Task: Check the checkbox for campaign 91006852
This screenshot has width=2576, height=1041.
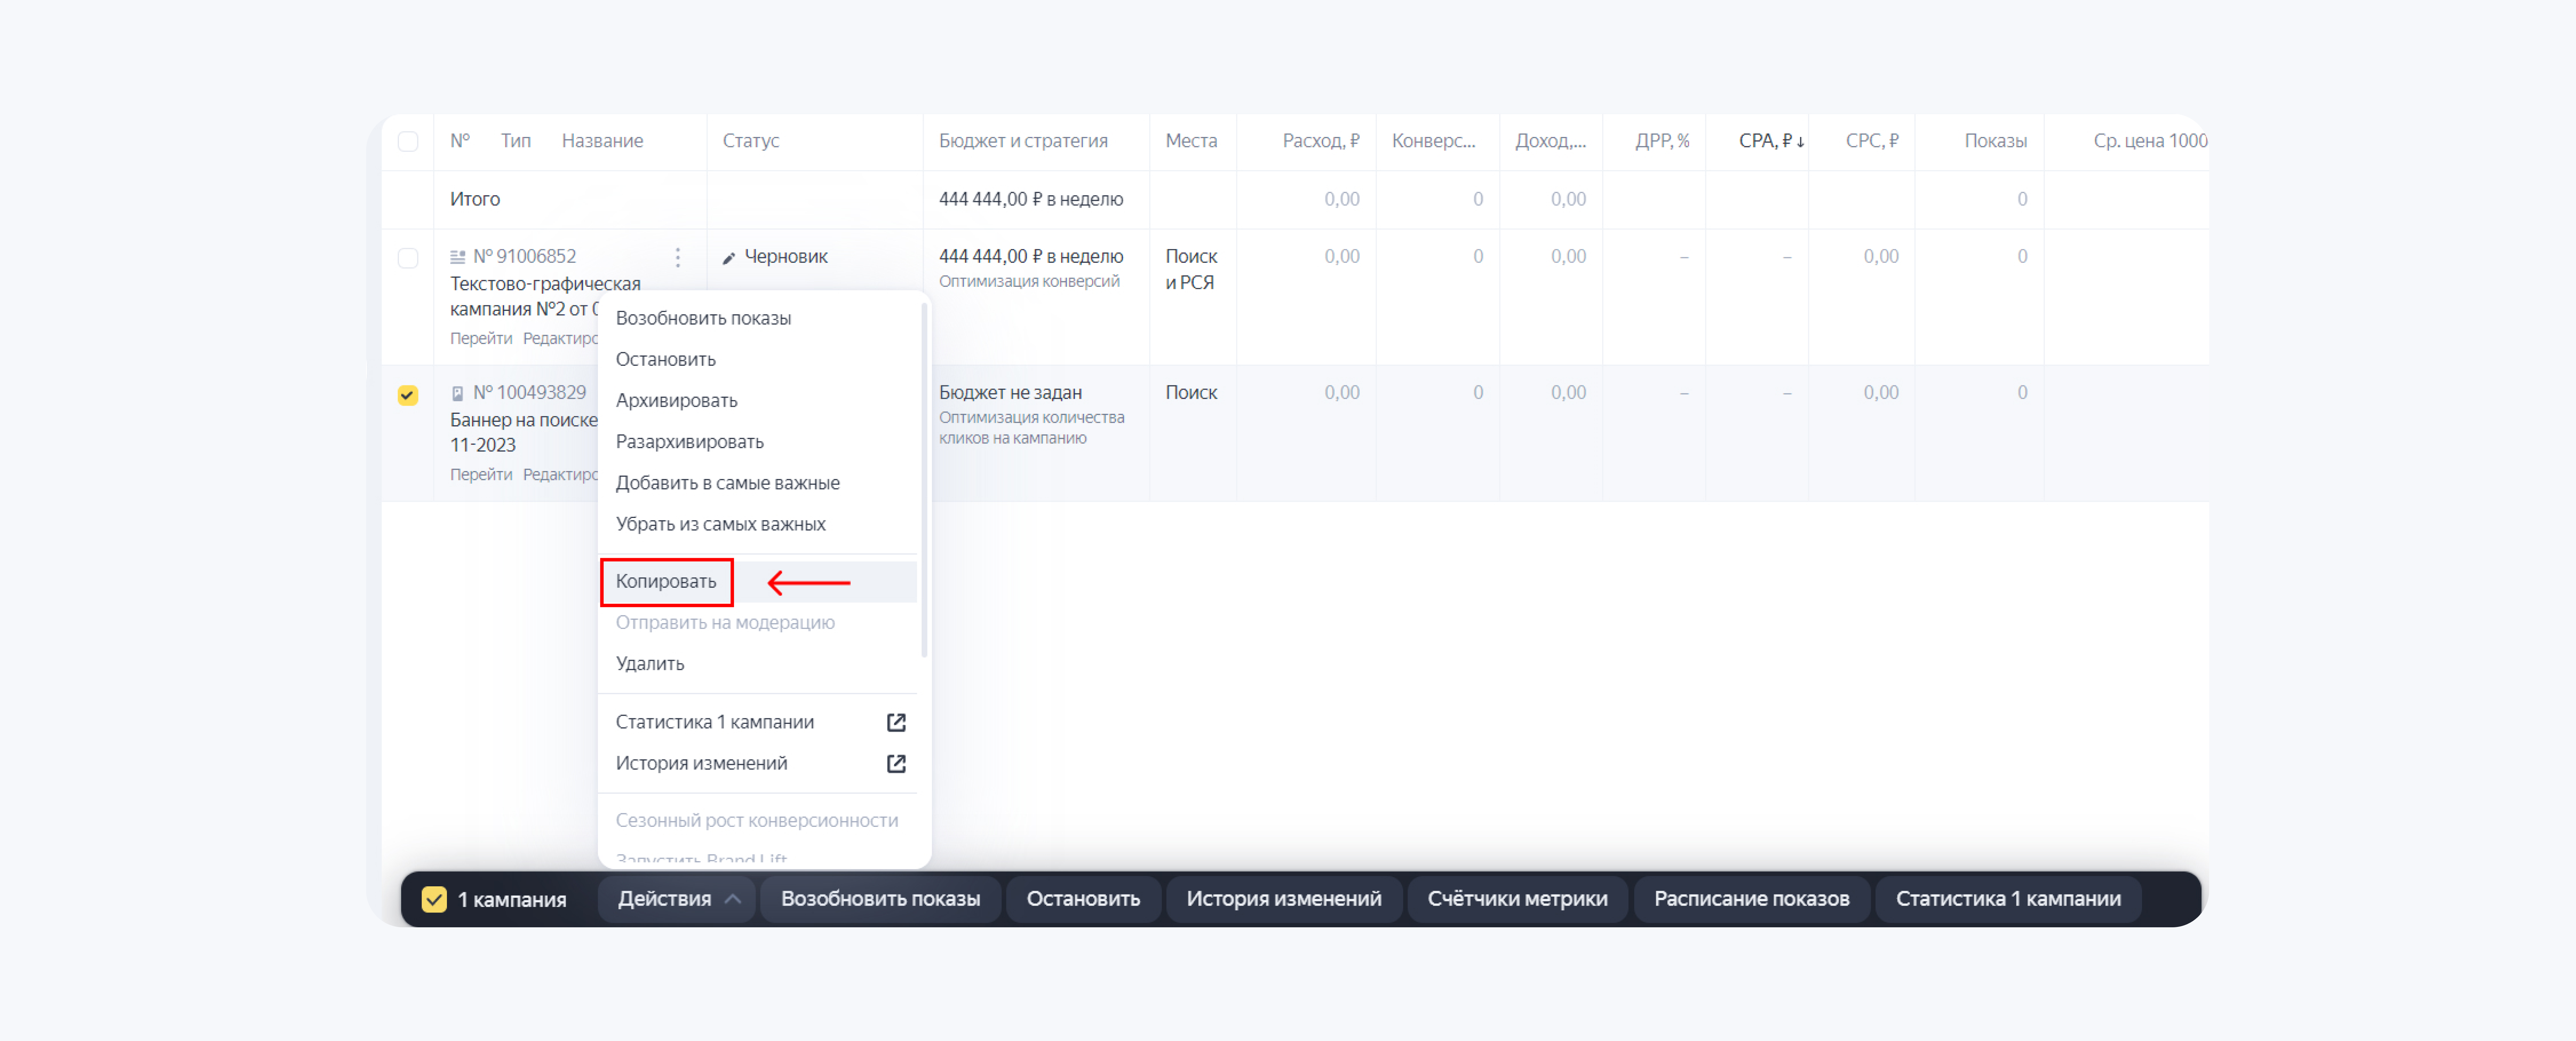Action: pos(408,258)
